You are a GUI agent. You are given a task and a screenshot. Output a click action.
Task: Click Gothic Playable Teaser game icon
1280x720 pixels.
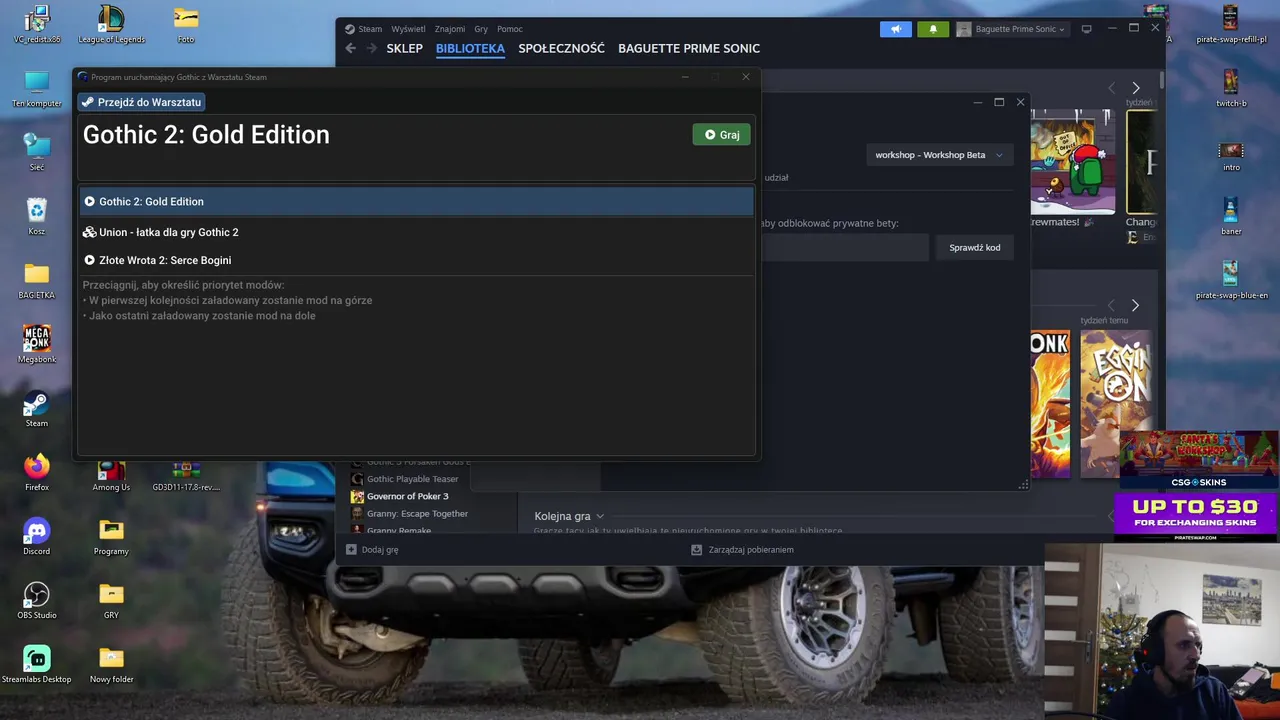coord(357,479)
